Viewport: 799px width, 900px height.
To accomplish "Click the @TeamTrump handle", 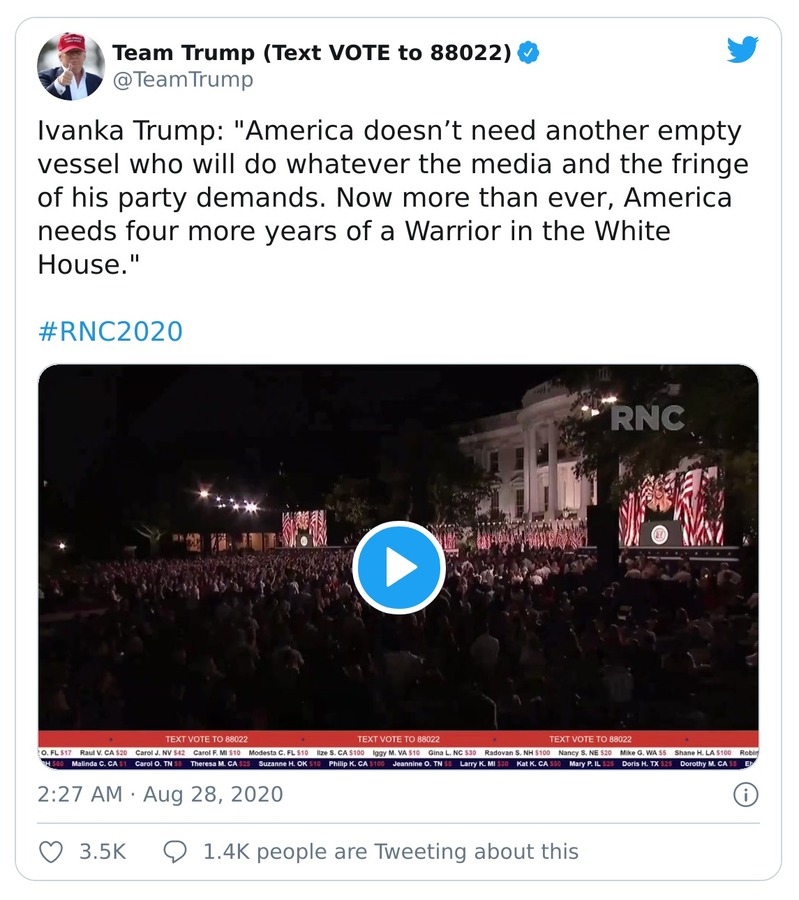I will (183, 80).
